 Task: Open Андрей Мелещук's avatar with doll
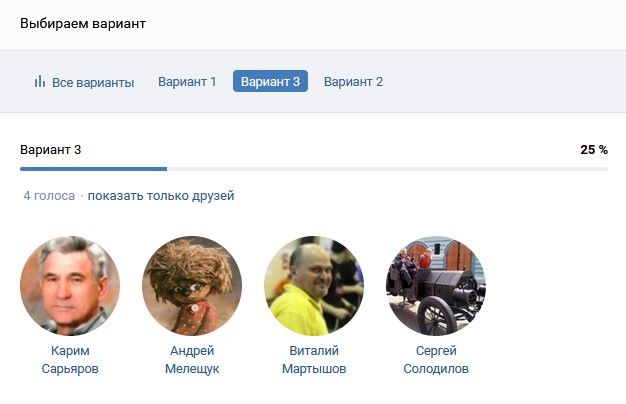tap(192, 285)
